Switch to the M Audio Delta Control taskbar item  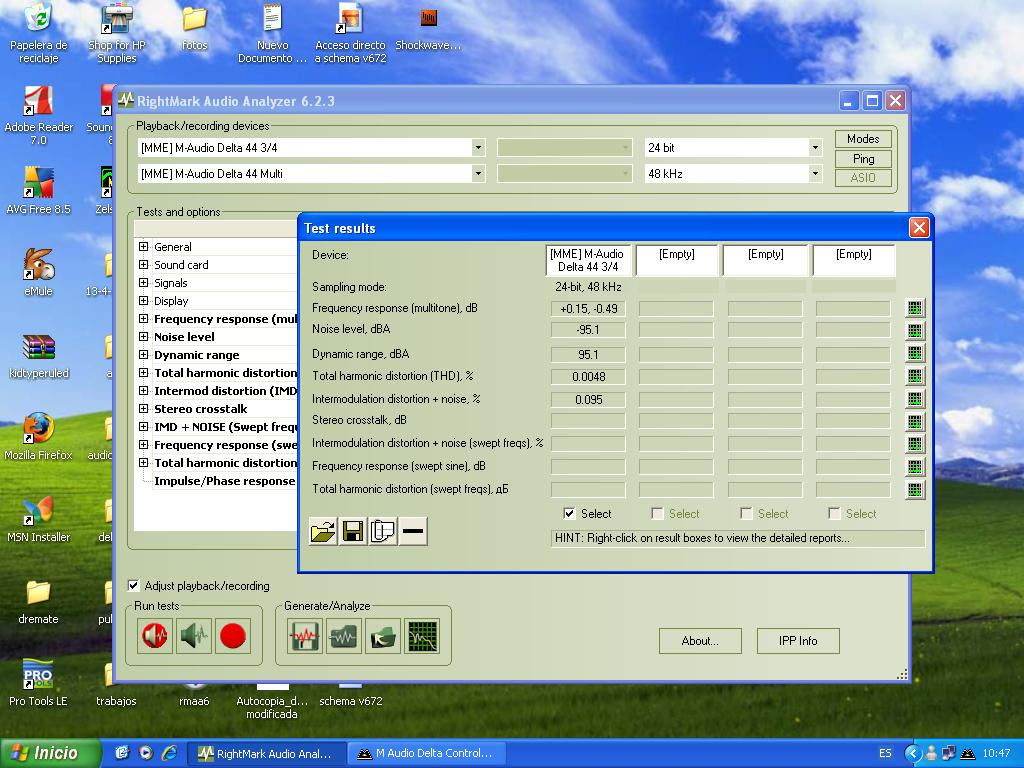(427, 753)
